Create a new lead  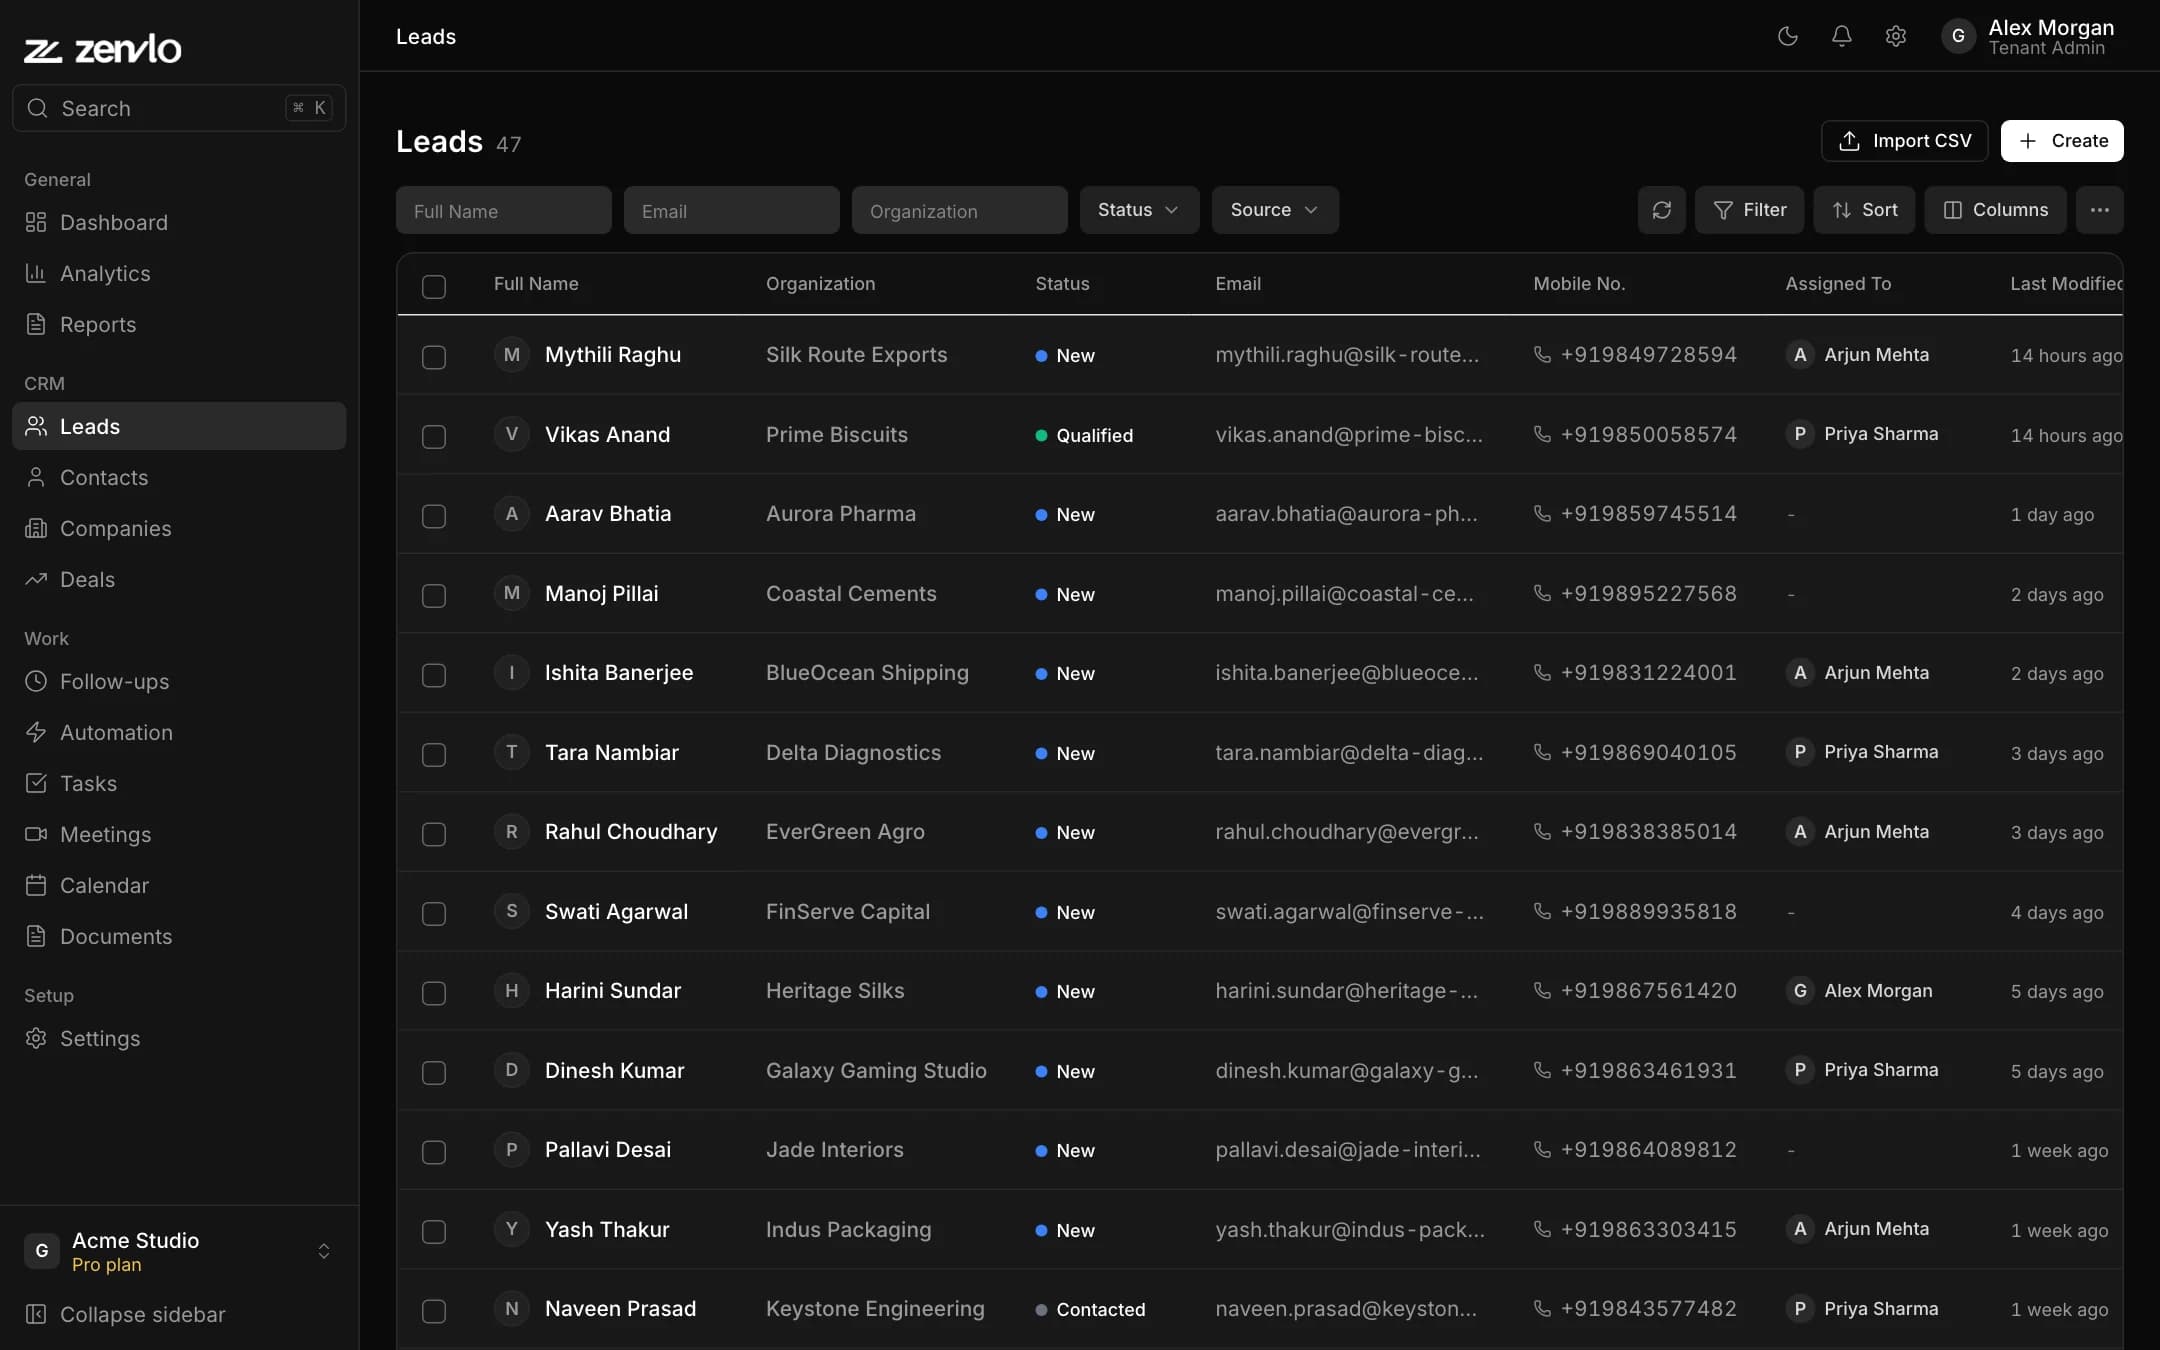click(2062, 141)
